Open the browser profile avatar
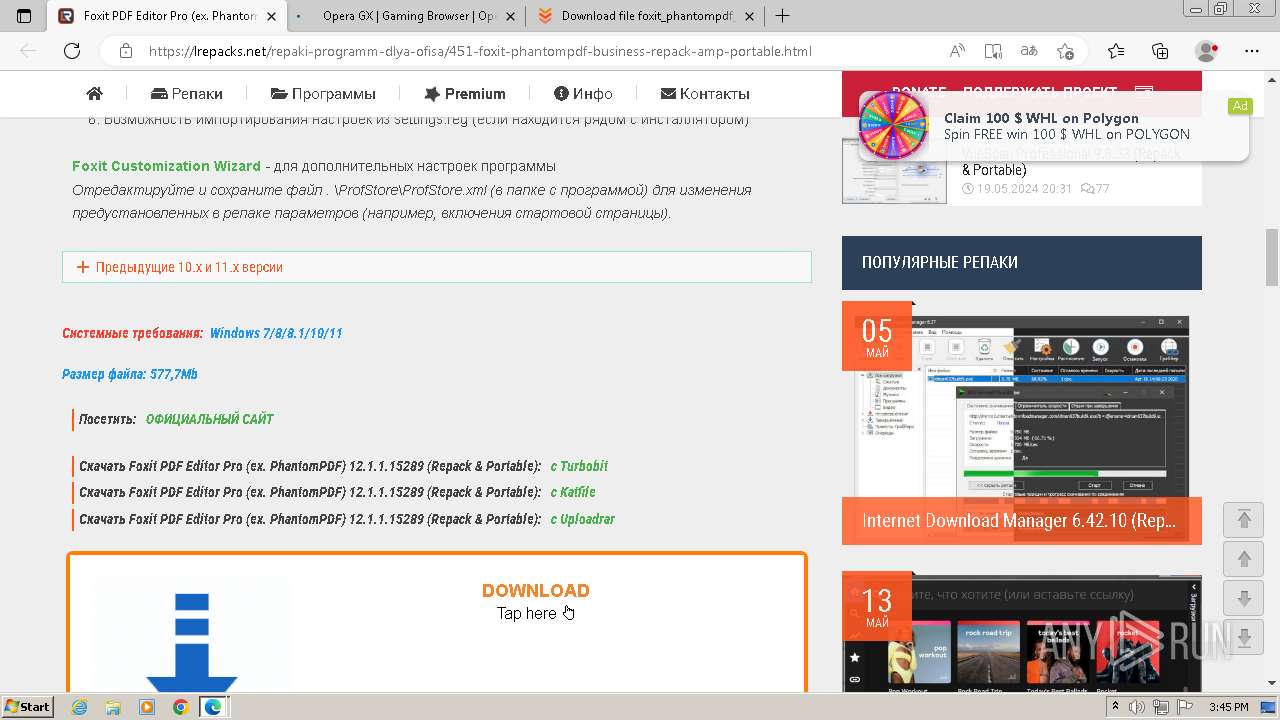 pyautogui.click(x=1207, y=51)
